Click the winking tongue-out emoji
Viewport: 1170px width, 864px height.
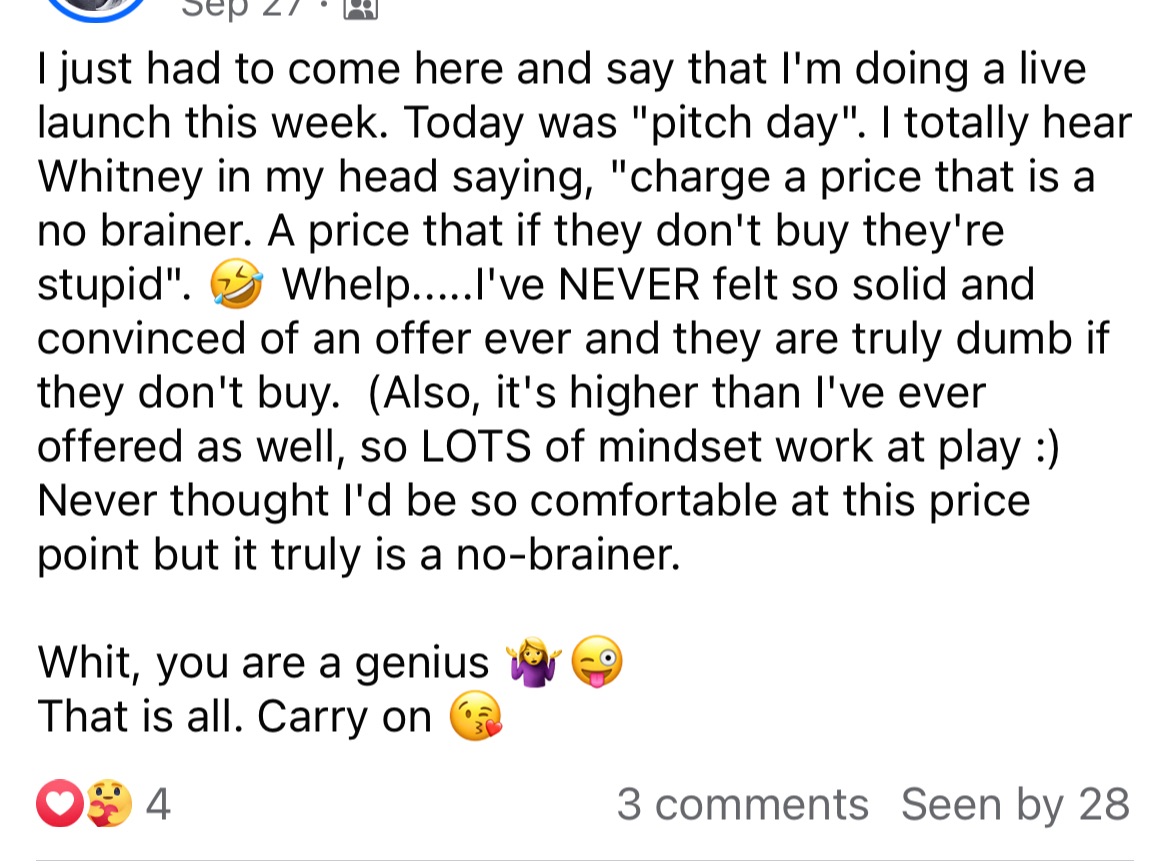point(597,662)
